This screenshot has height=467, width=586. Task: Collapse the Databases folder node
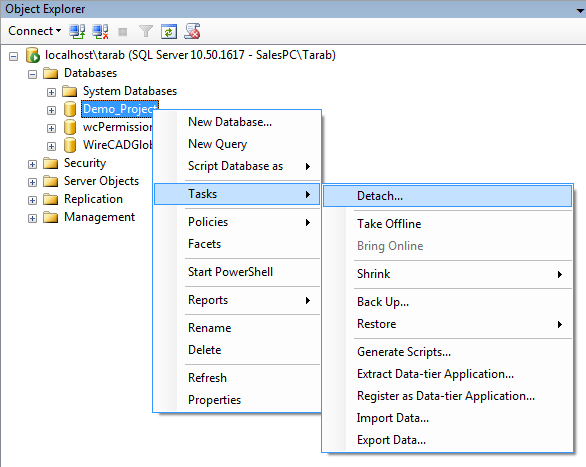tap(33, 74)
